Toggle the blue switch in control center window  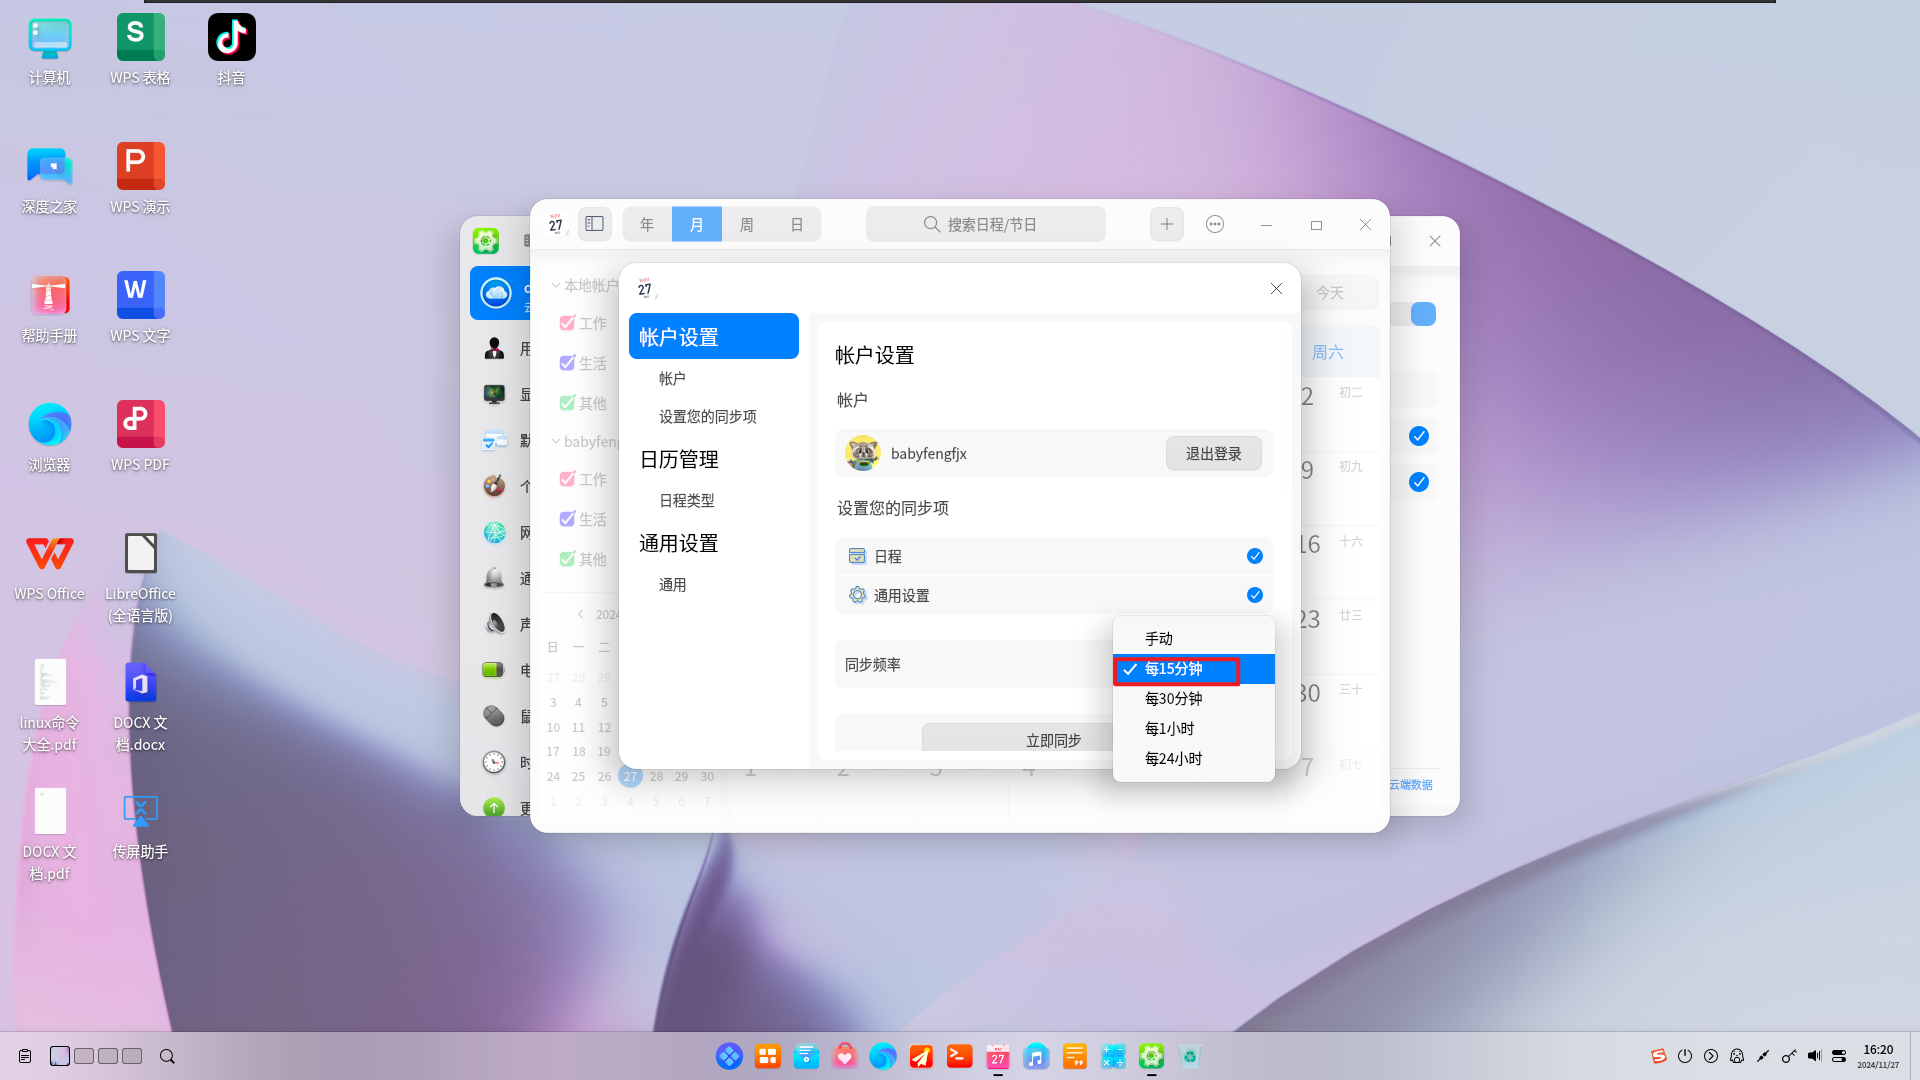1423,314
